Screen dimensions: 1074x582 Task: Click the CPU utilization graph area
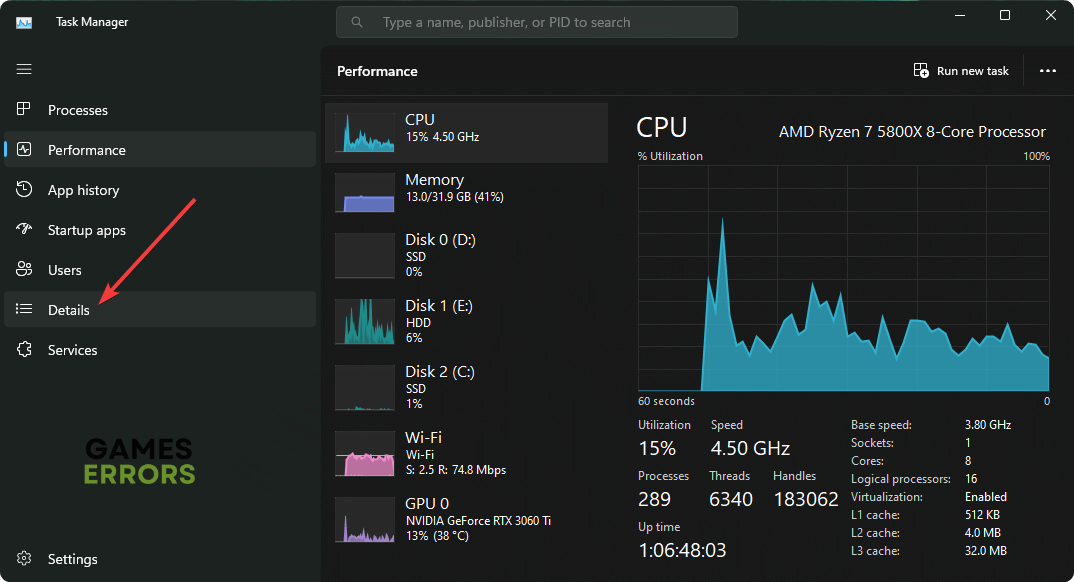[843, 278]
